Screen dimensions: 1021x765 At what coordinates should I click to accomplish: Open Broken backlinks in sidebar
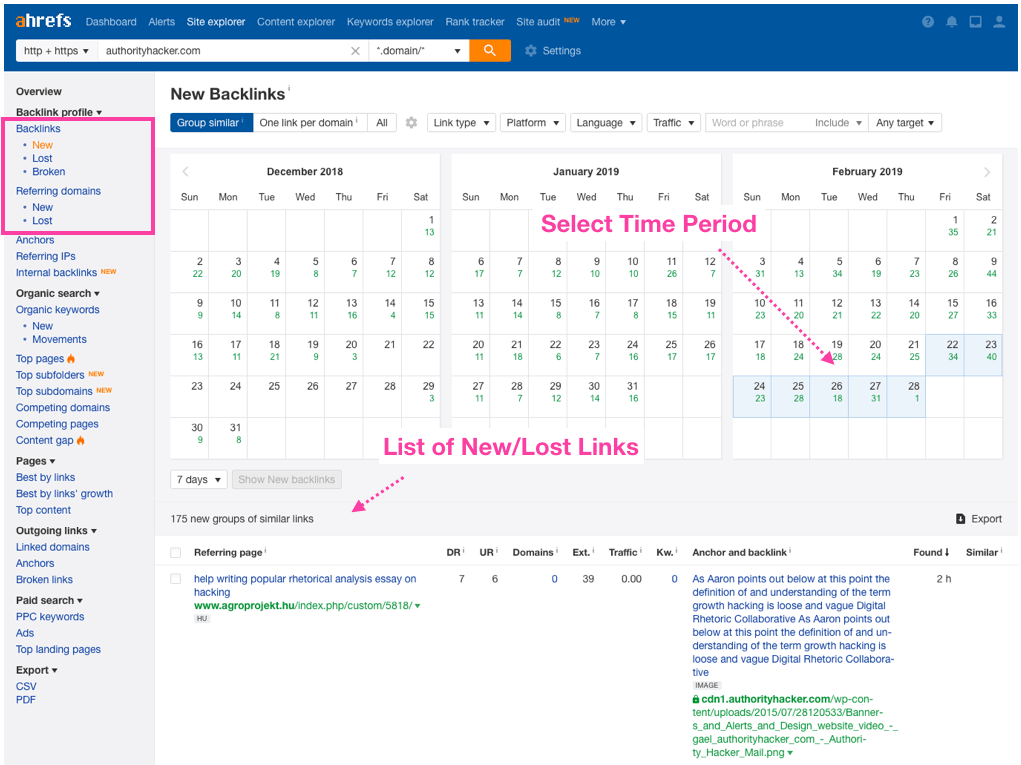coord(49,172)
